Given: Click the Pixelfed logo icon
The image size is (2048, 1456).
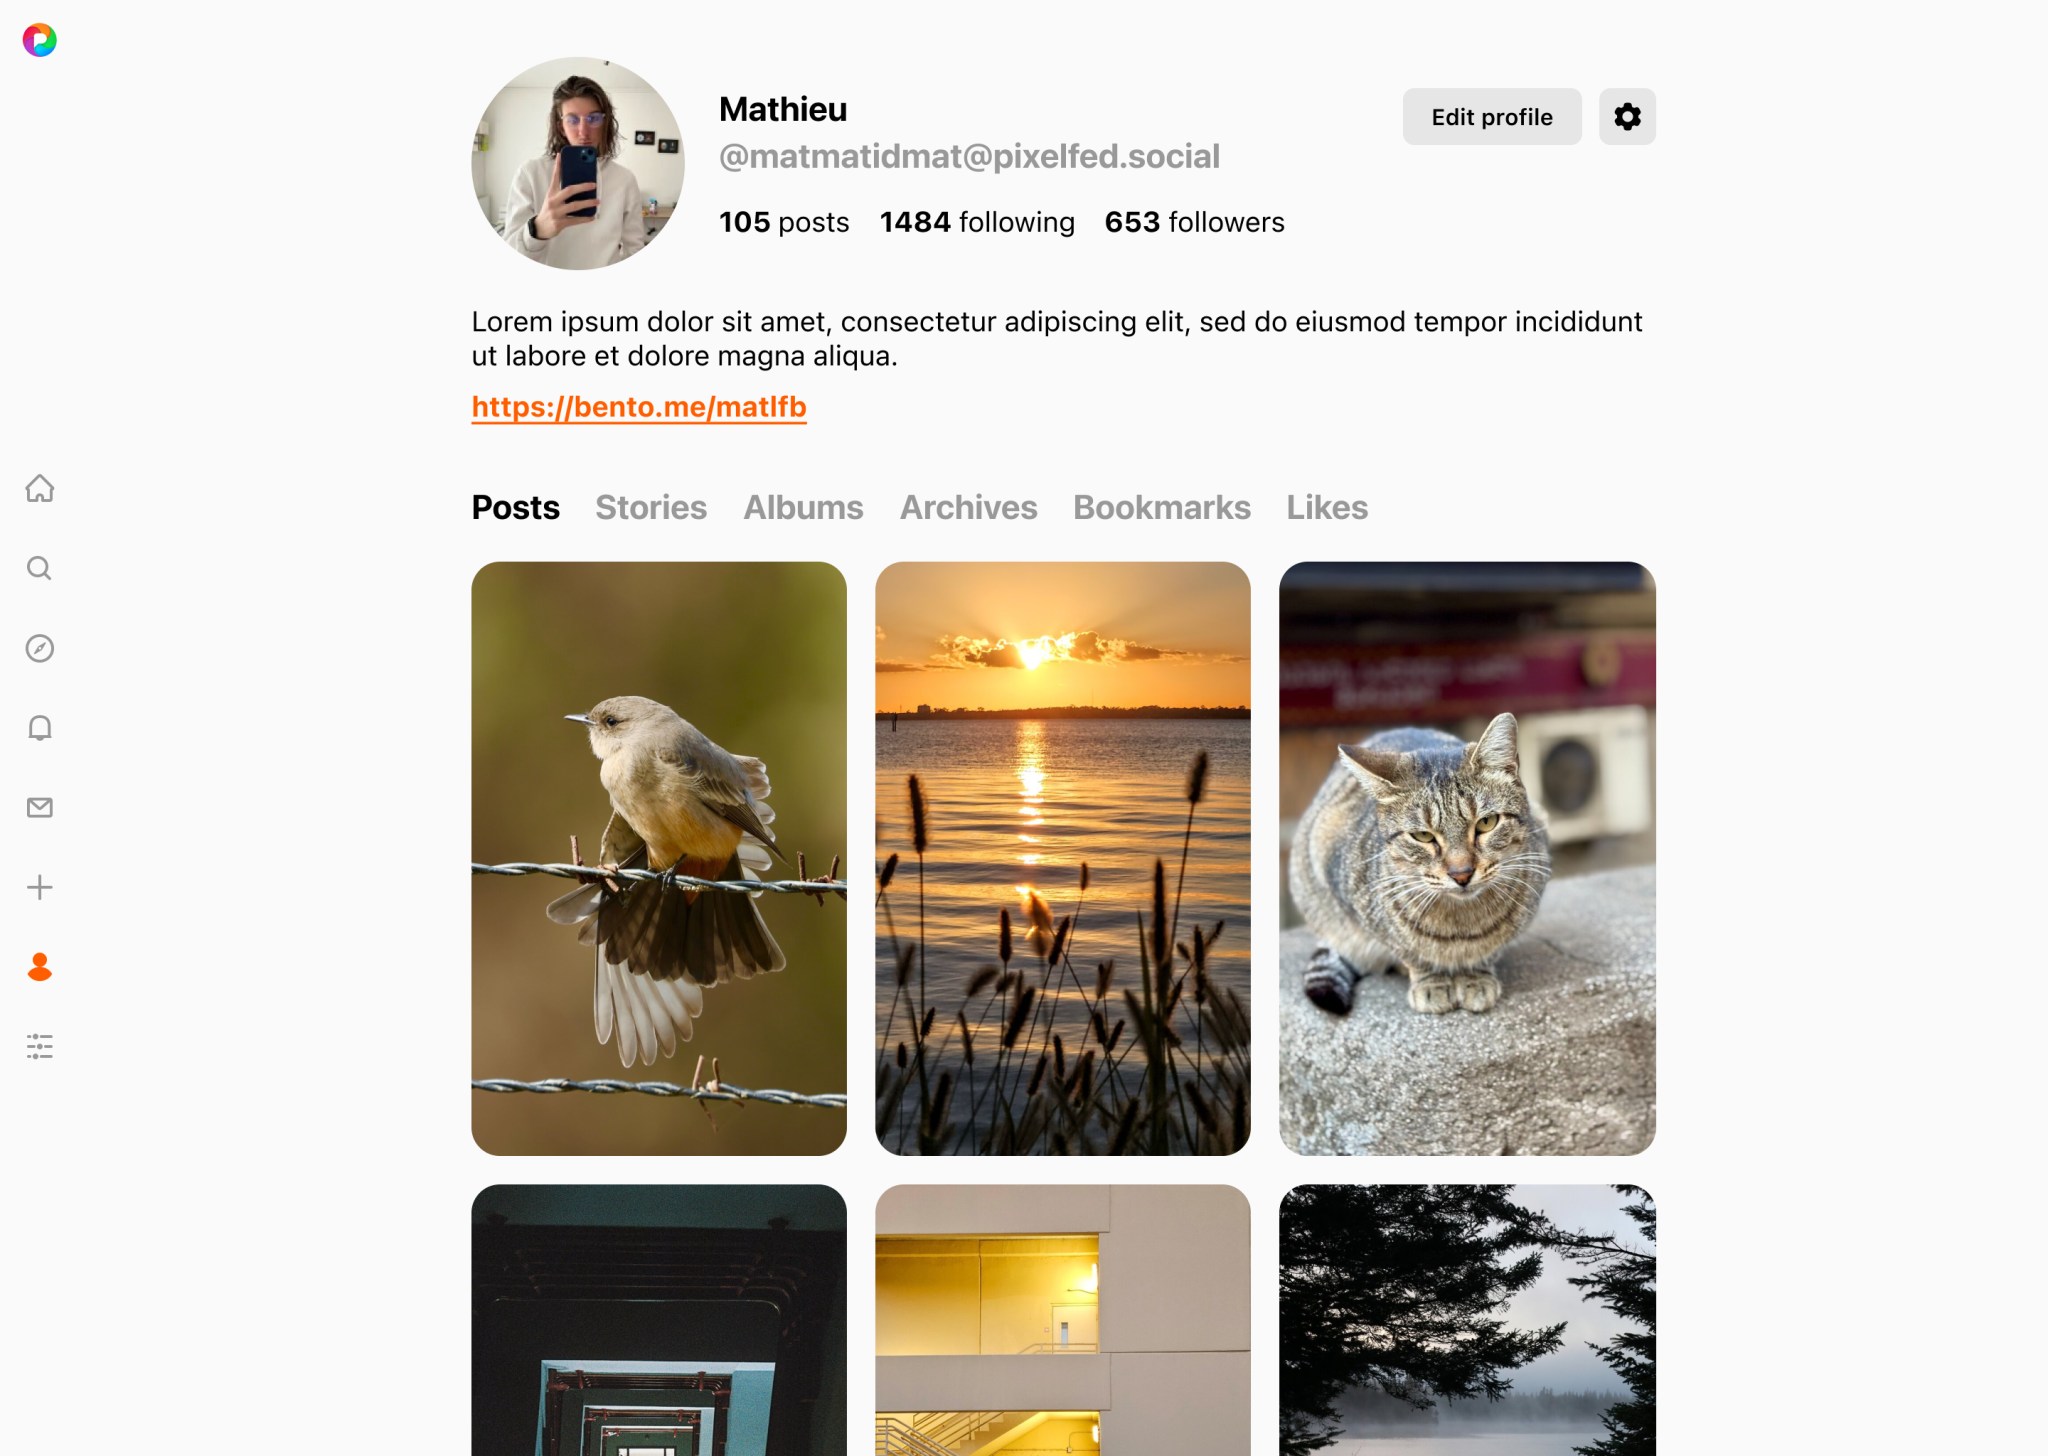Looking at the screenshot, I should point(40,40).
